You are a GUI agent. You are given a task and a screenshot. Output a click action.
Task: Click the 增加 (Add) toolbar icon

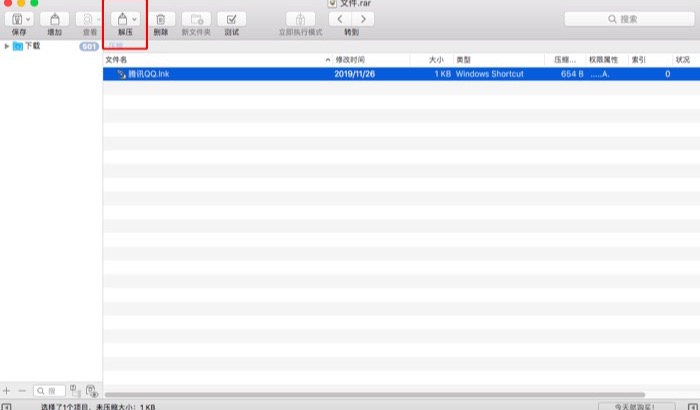pos(54,19)
